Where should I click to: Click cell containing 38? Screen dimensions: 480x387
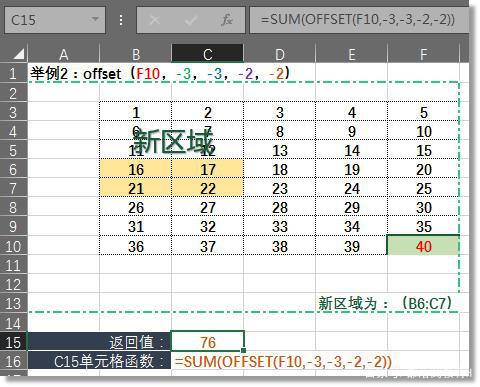[280, 246]
